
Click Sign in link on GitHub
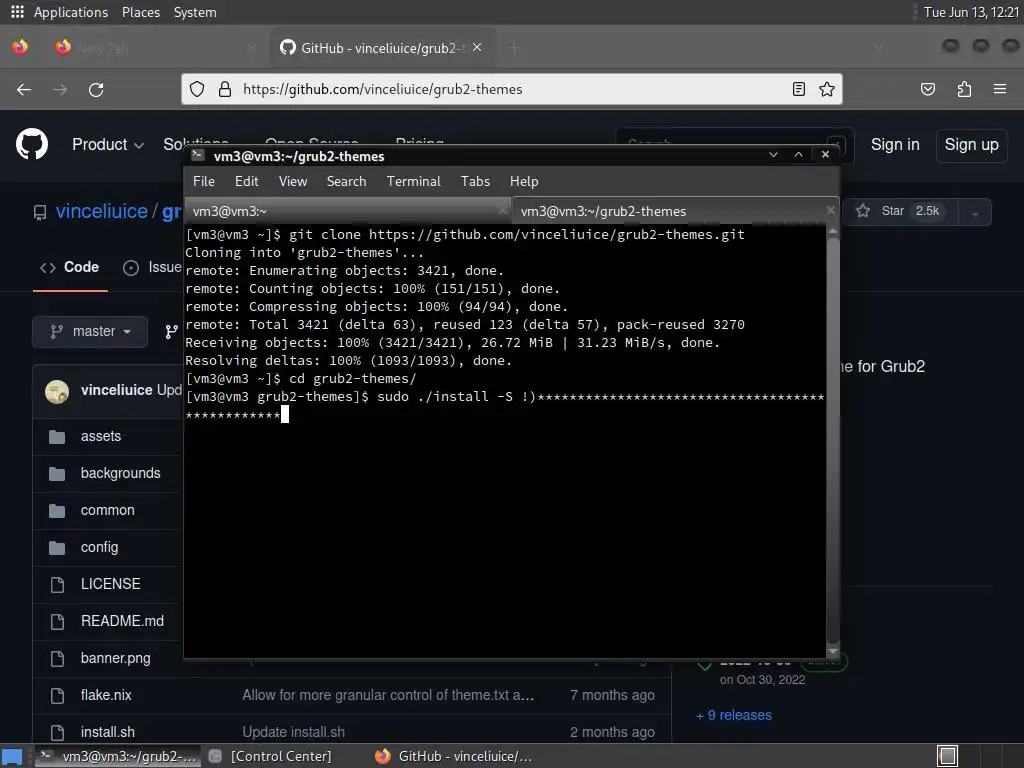pyautogui.click(x=895, y=144)
